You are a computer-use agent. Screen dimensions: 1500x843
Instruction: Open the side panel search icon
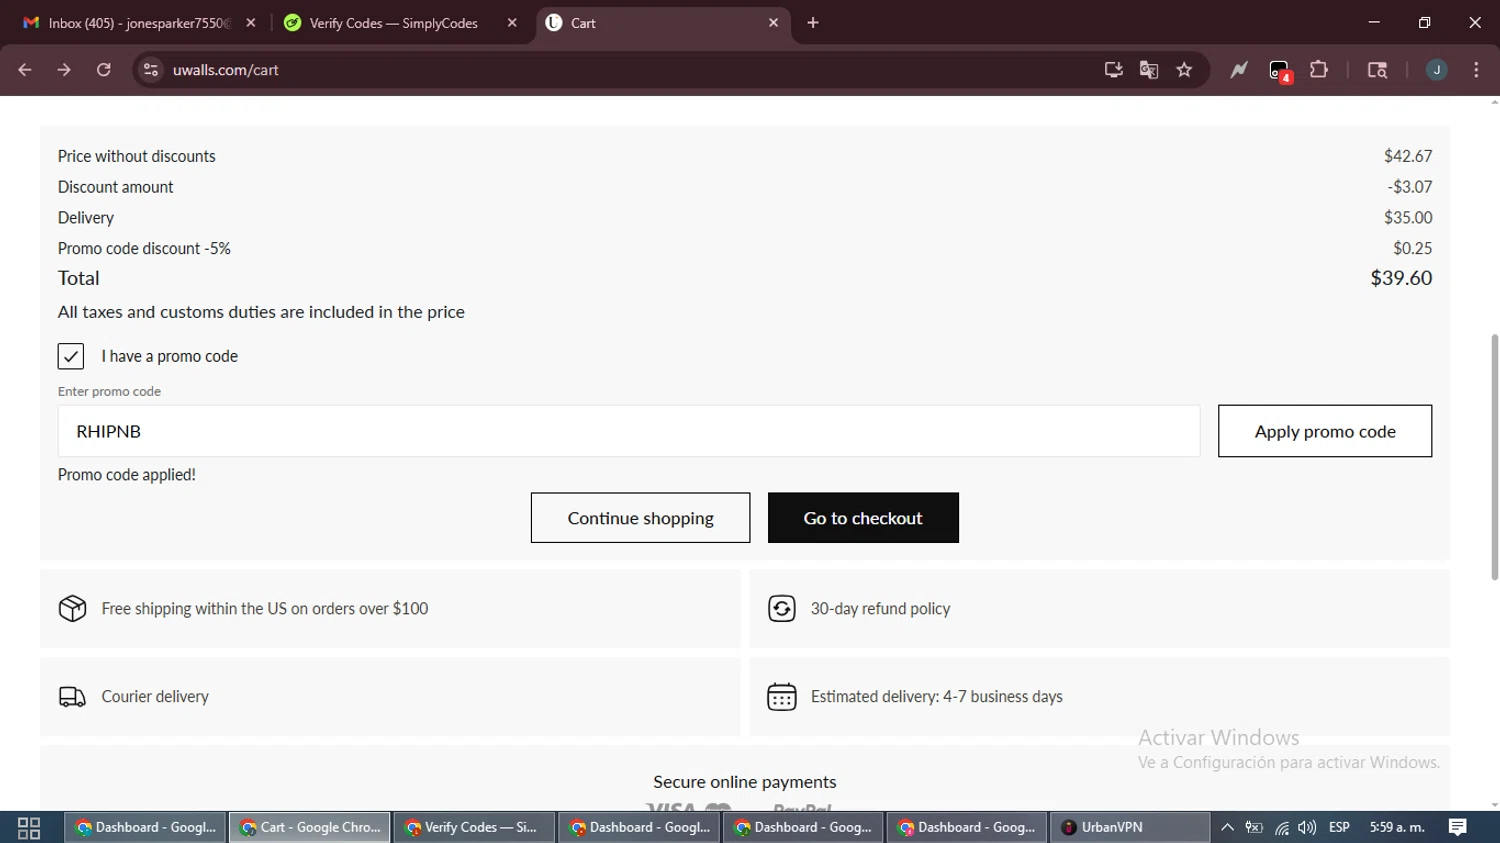(x=1377, y=70)
